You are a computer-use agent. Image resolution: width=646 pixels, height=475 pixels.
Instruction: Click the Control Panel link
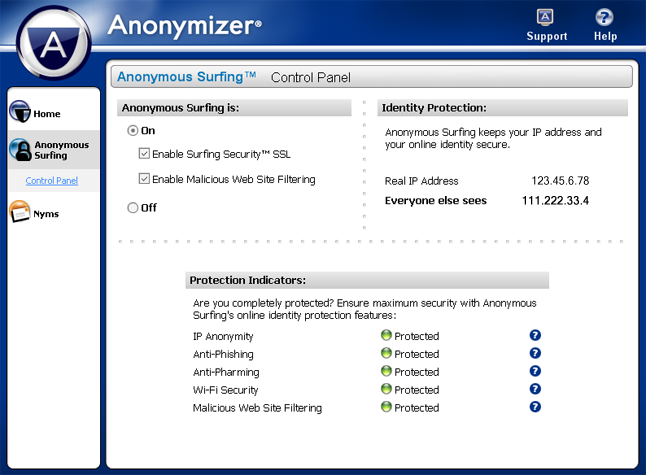(52, 181)
